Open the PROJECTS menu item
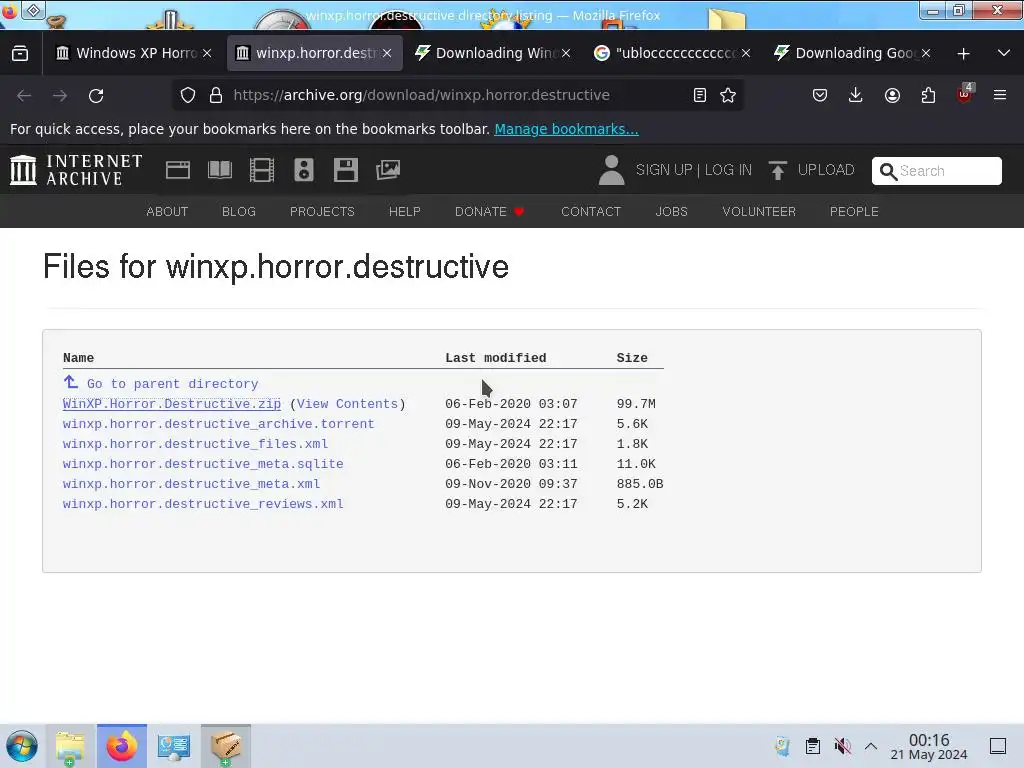 322,212
